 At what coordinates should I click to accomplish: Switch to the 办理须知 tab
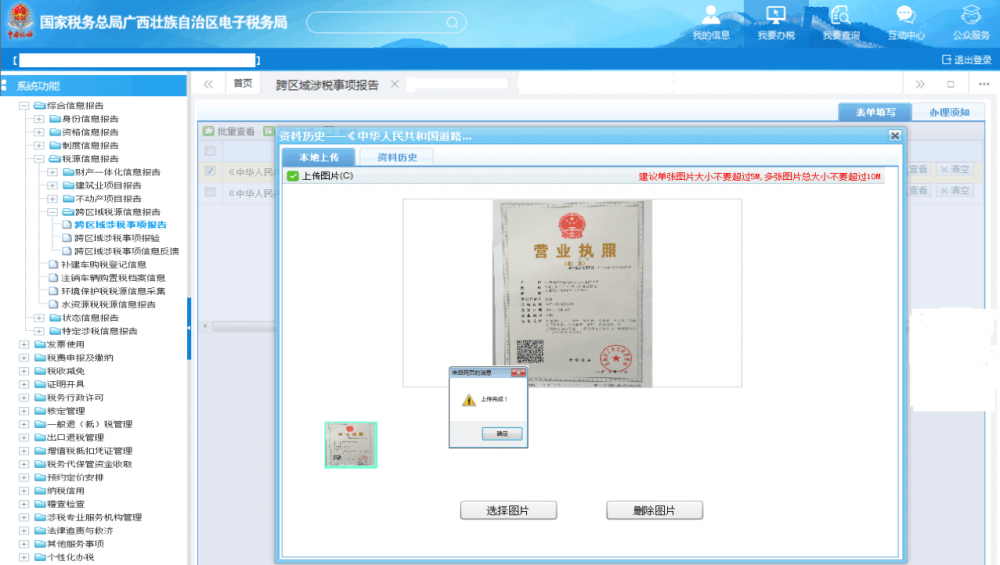(x=948, y=113)
